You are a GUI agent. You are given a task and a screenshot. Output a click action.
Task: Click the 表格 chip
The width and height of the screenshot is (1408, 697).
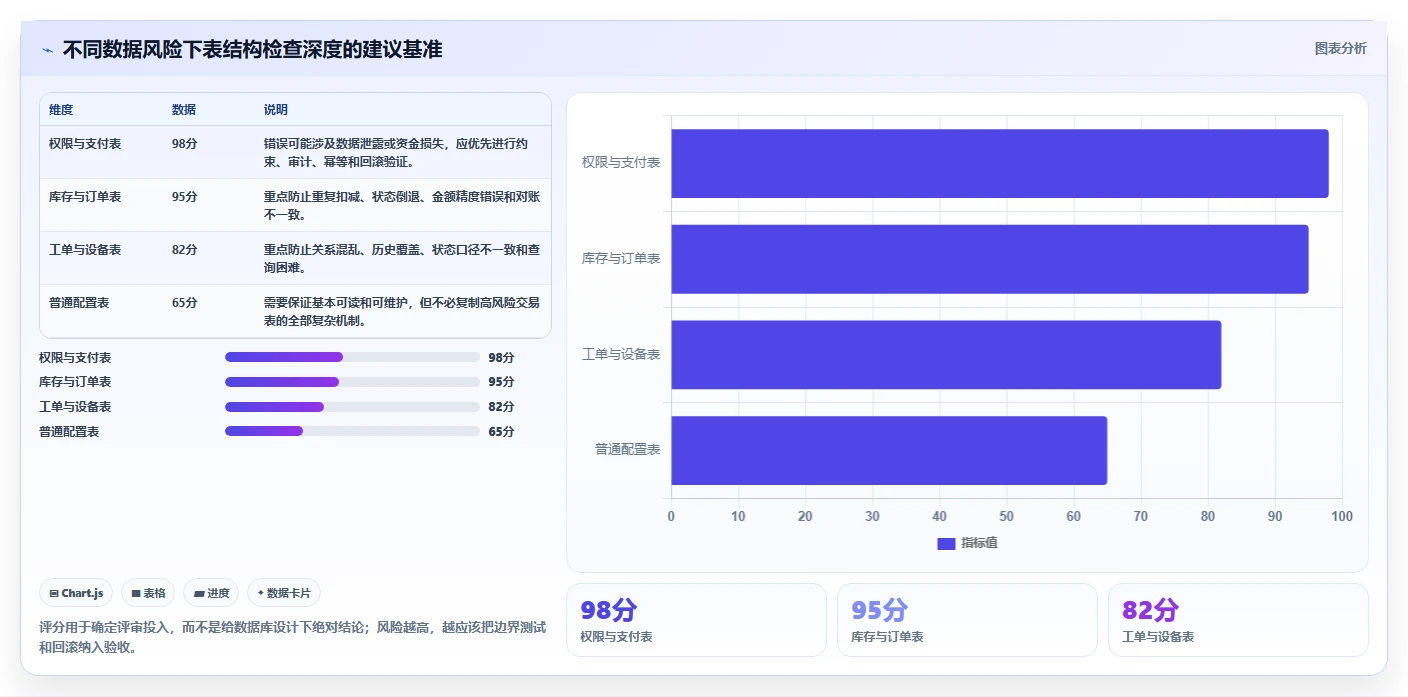(x=148, y=593)
